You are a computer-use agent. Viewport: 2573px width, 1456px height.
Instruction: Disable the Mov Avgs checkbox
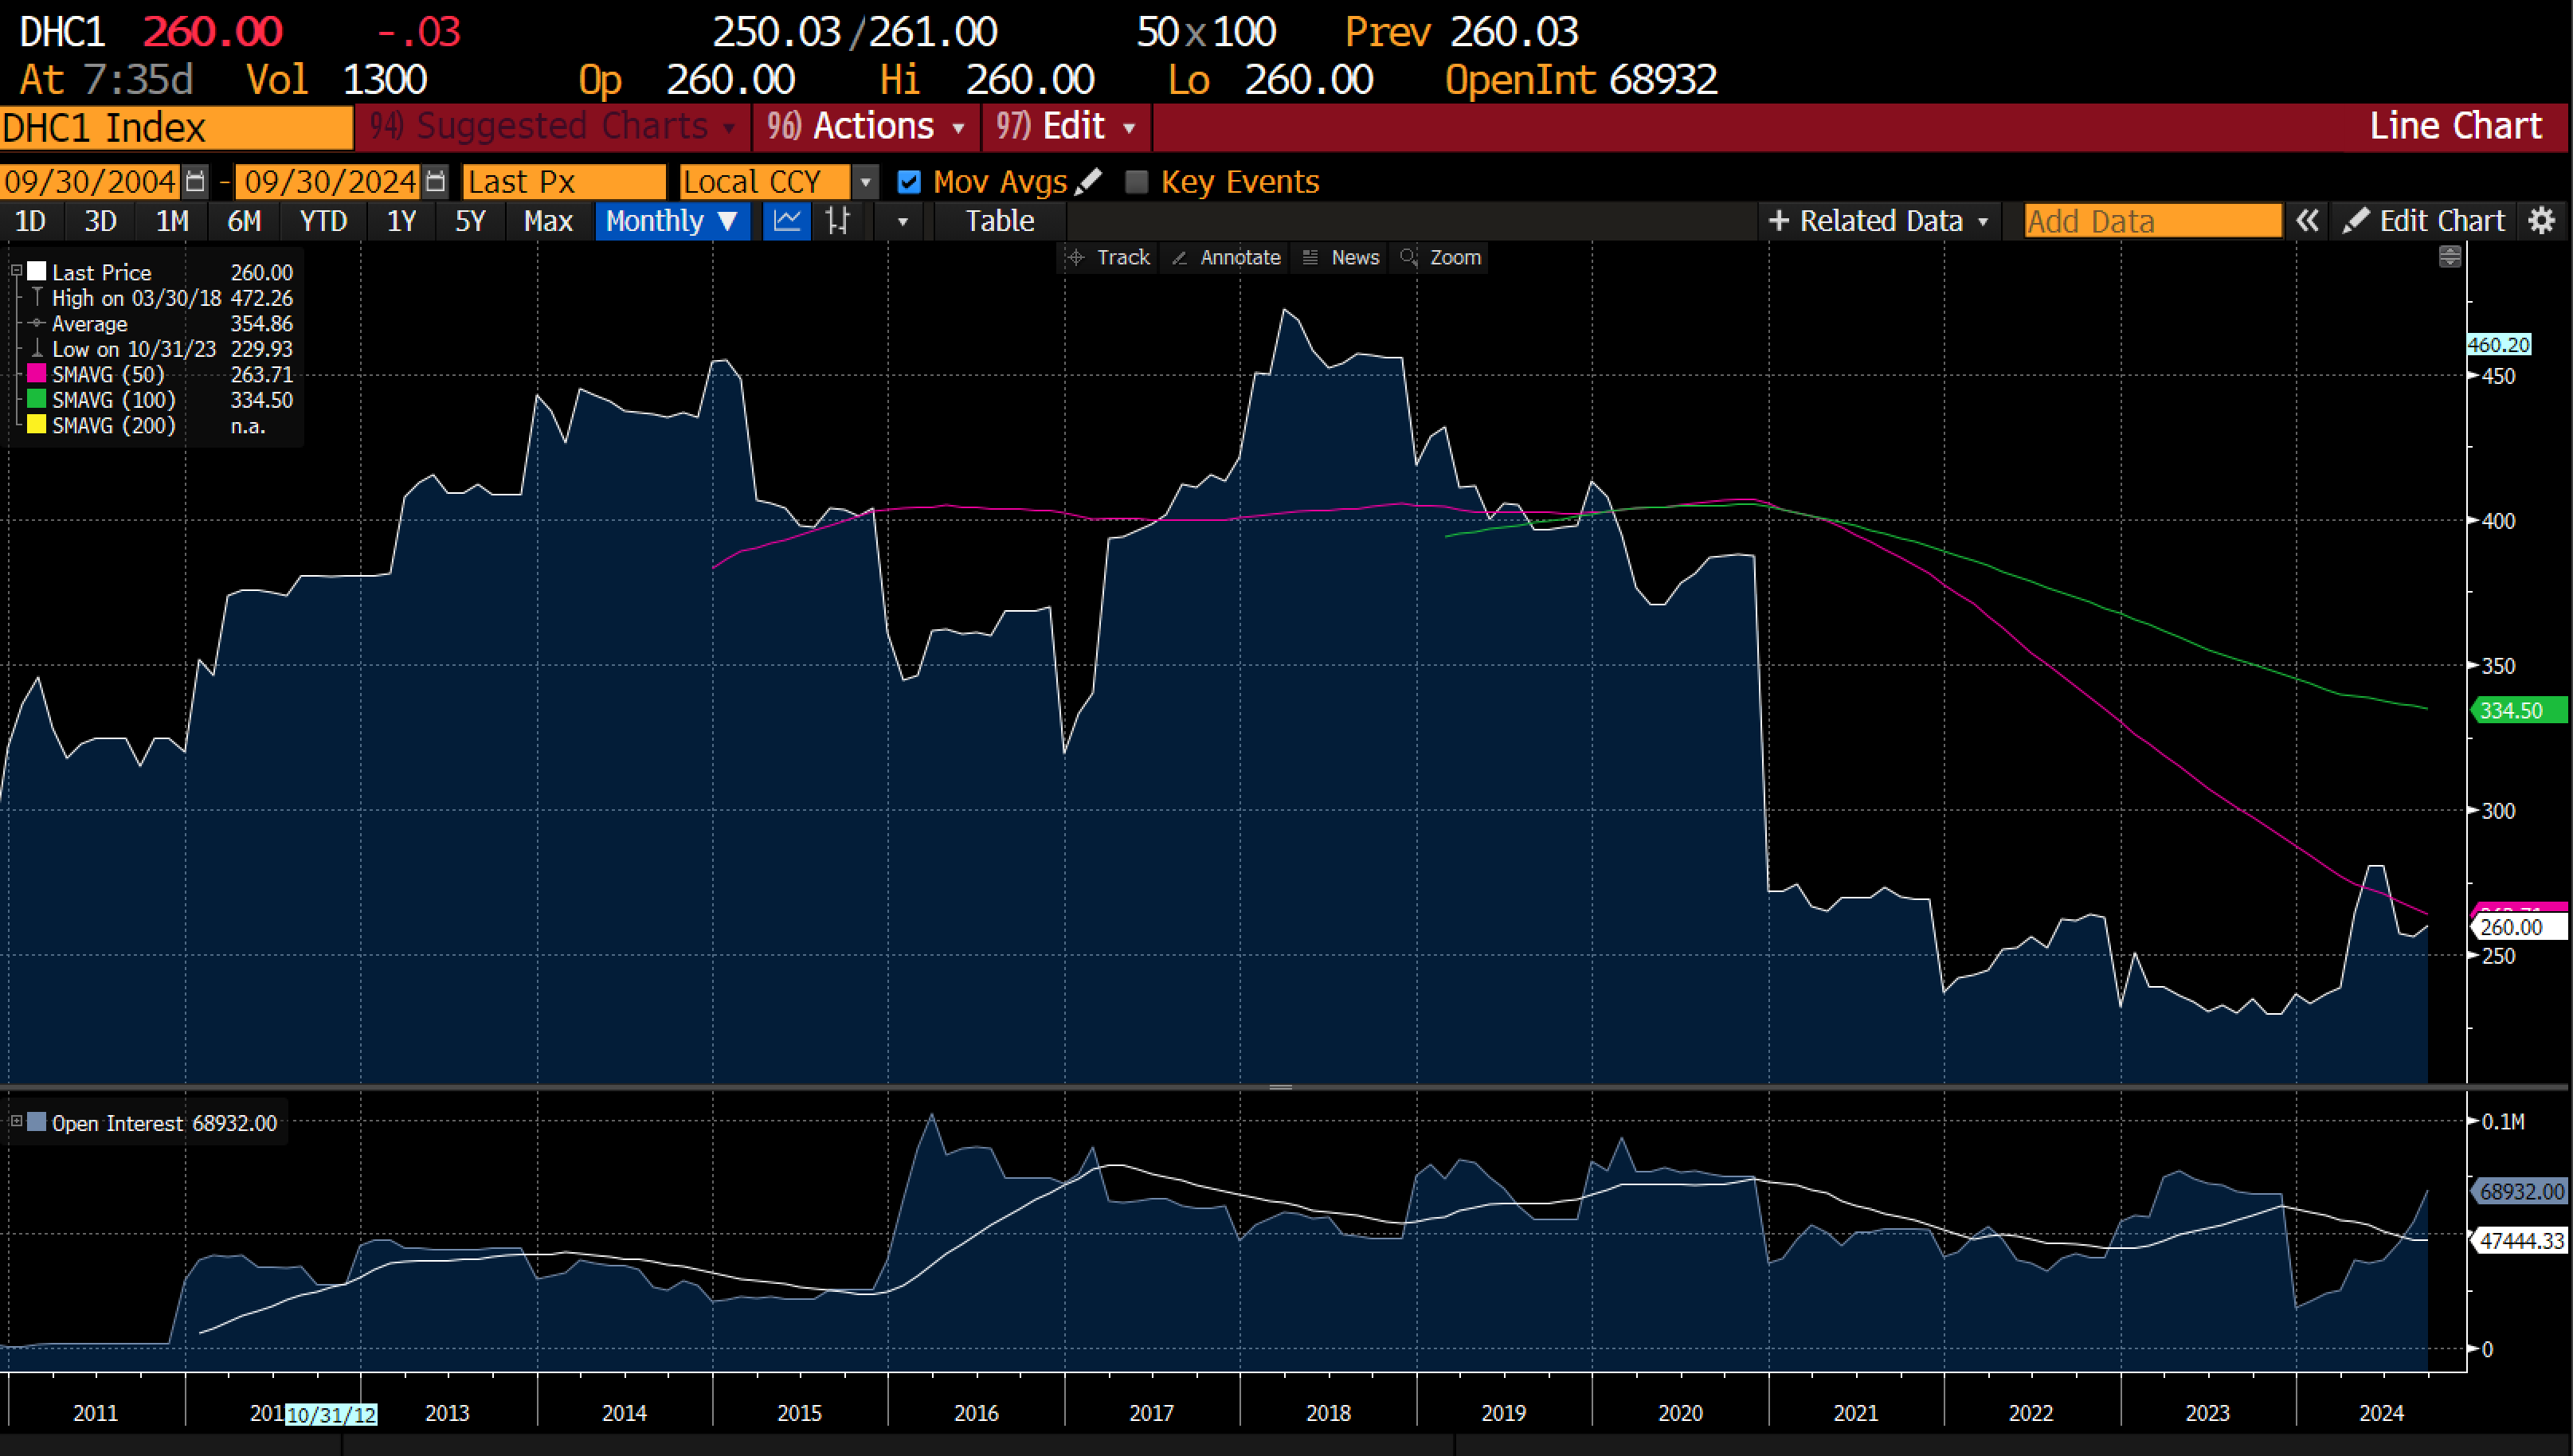point(909,181)
